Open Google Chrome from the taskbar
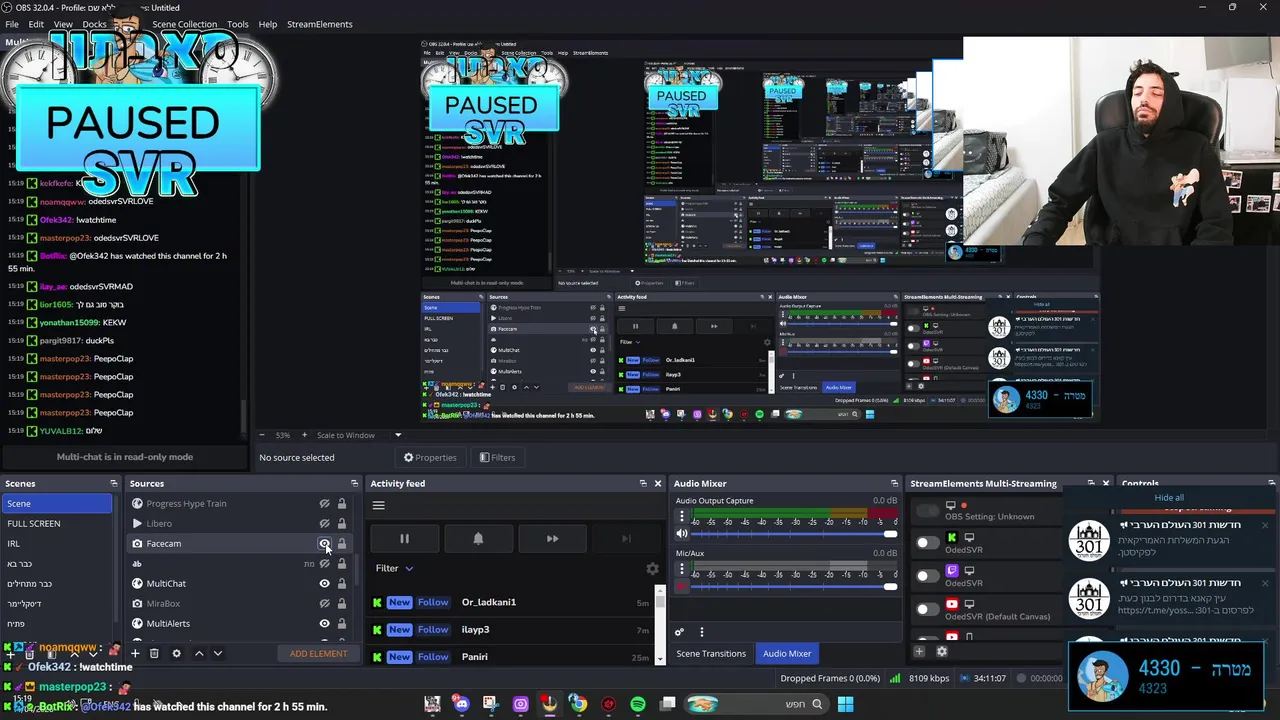Image resolution: width=1280 pixels, height=720 pixels. (x=578, y=704)
